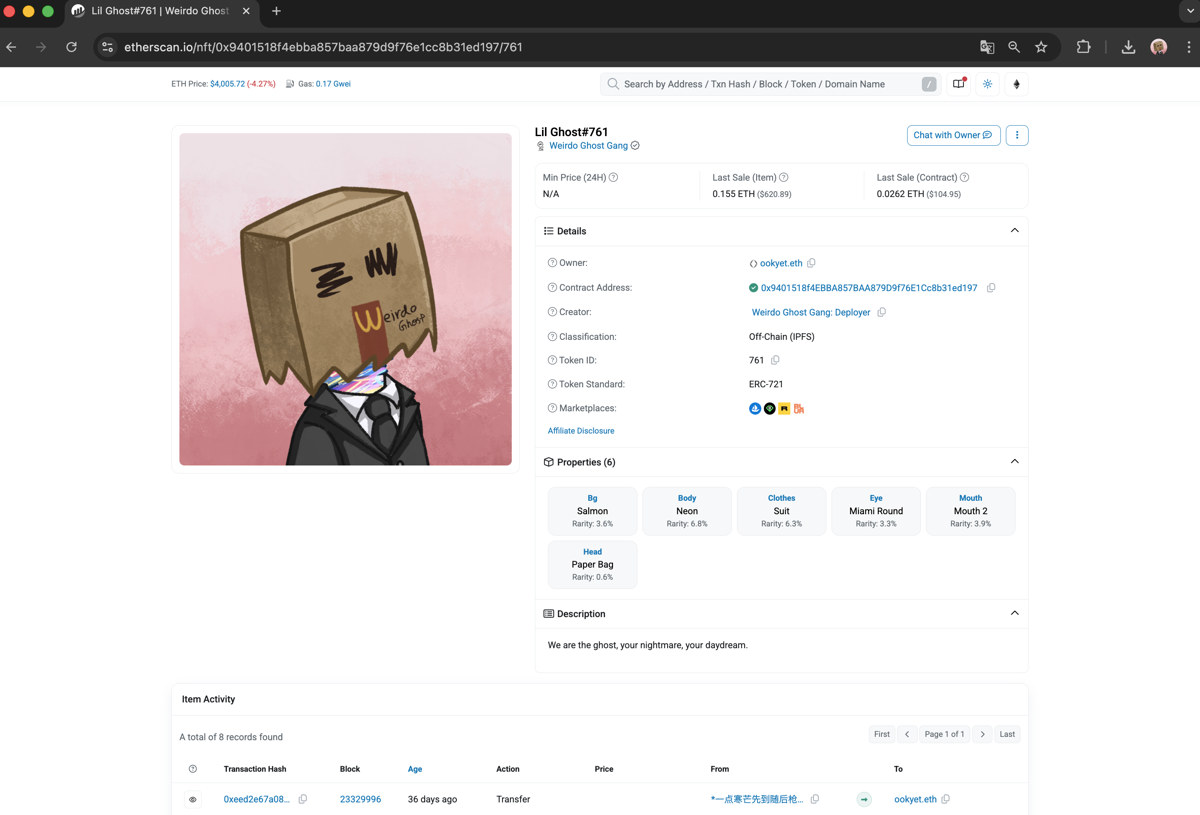1200x815 pixels.
Task: Click the eye icon on the first activity row
Action: [193, 799]
